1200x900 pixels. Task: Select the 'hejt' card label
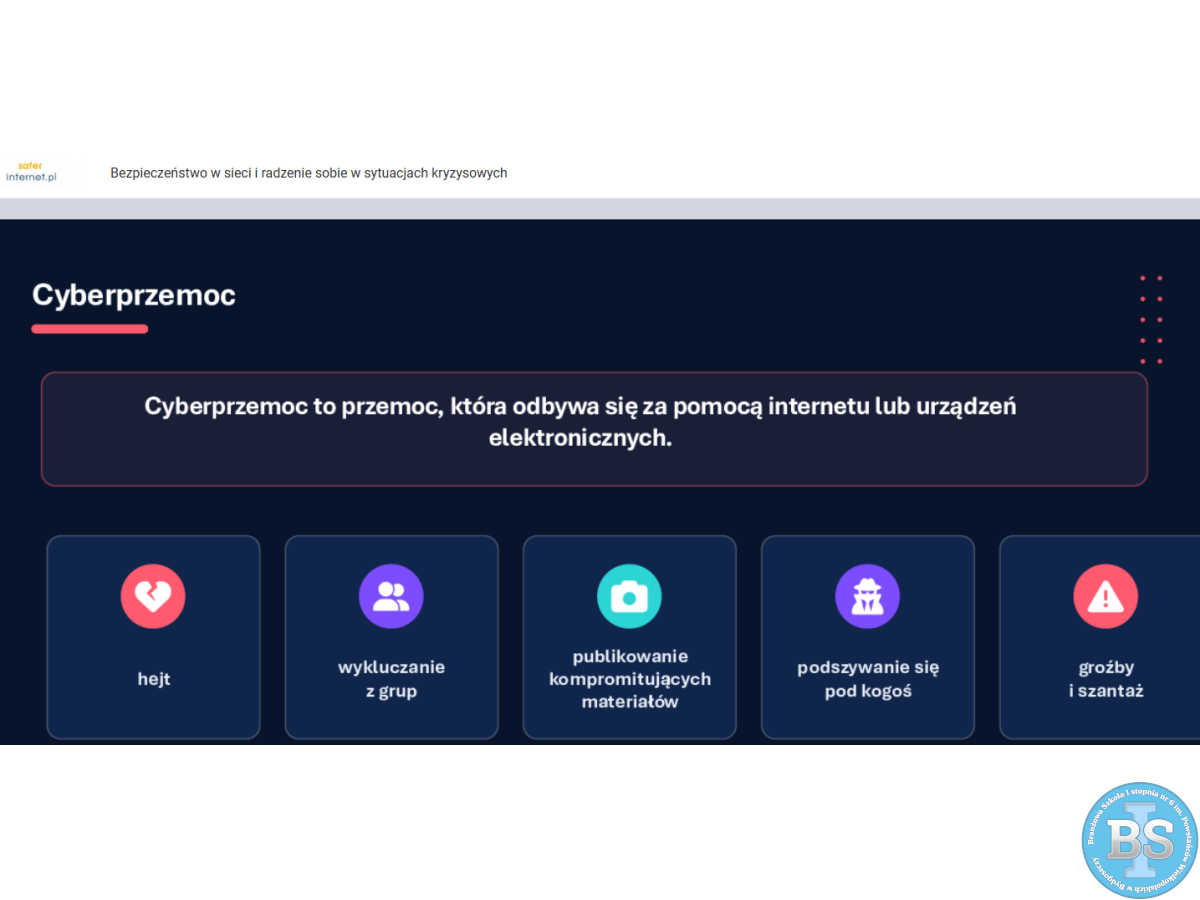[x=153, y=679]
